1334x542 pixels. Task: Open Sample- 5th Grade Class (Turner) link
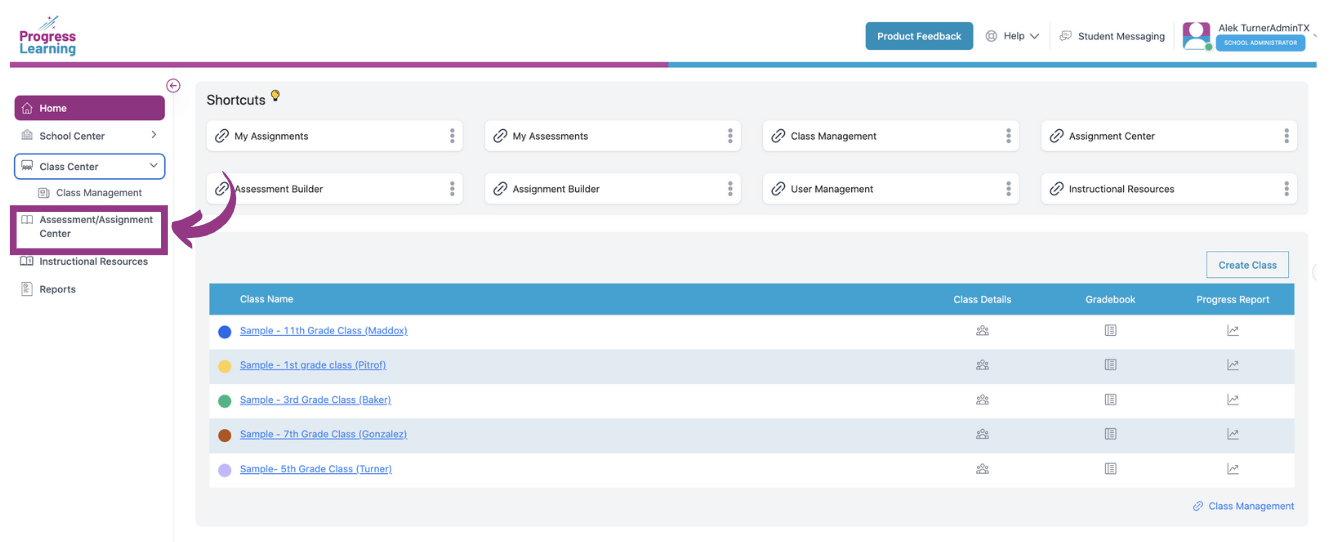tap(316, 469)
